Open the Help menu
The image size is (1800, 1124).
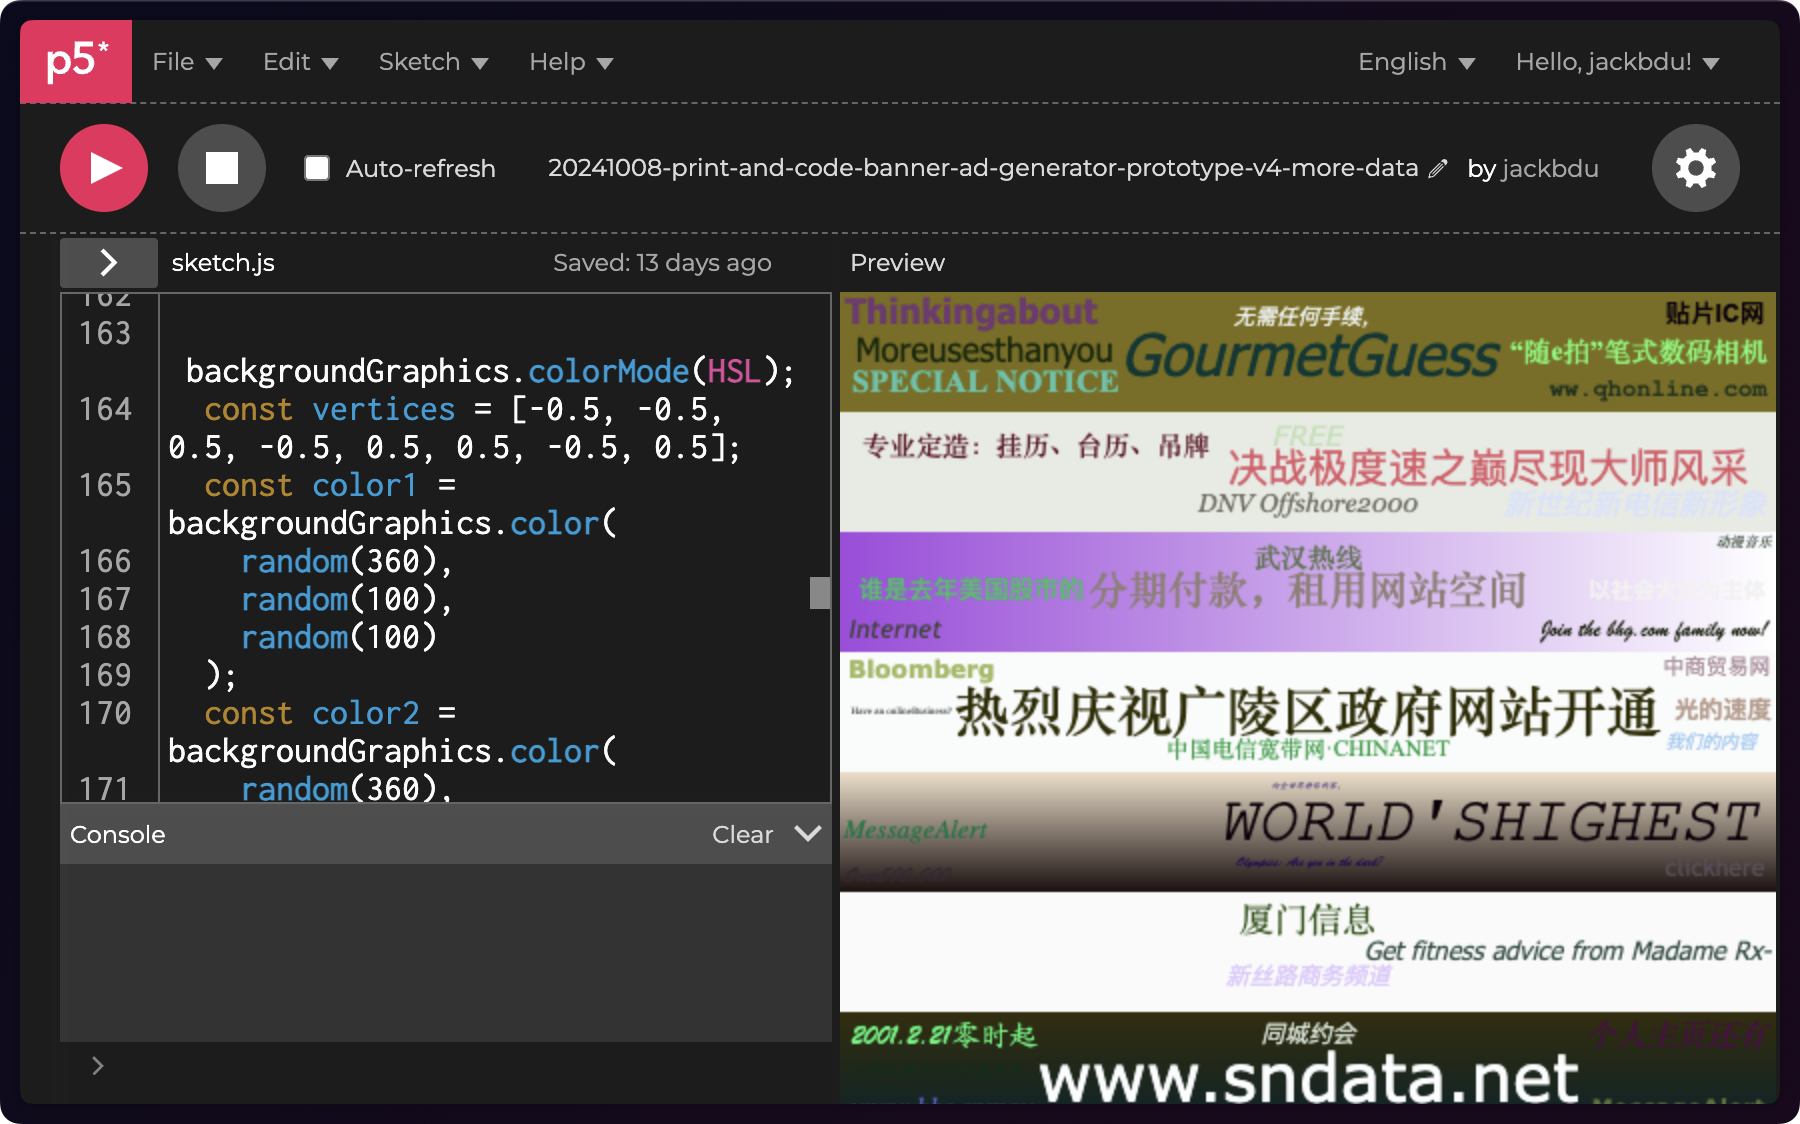tap(570, 62)
